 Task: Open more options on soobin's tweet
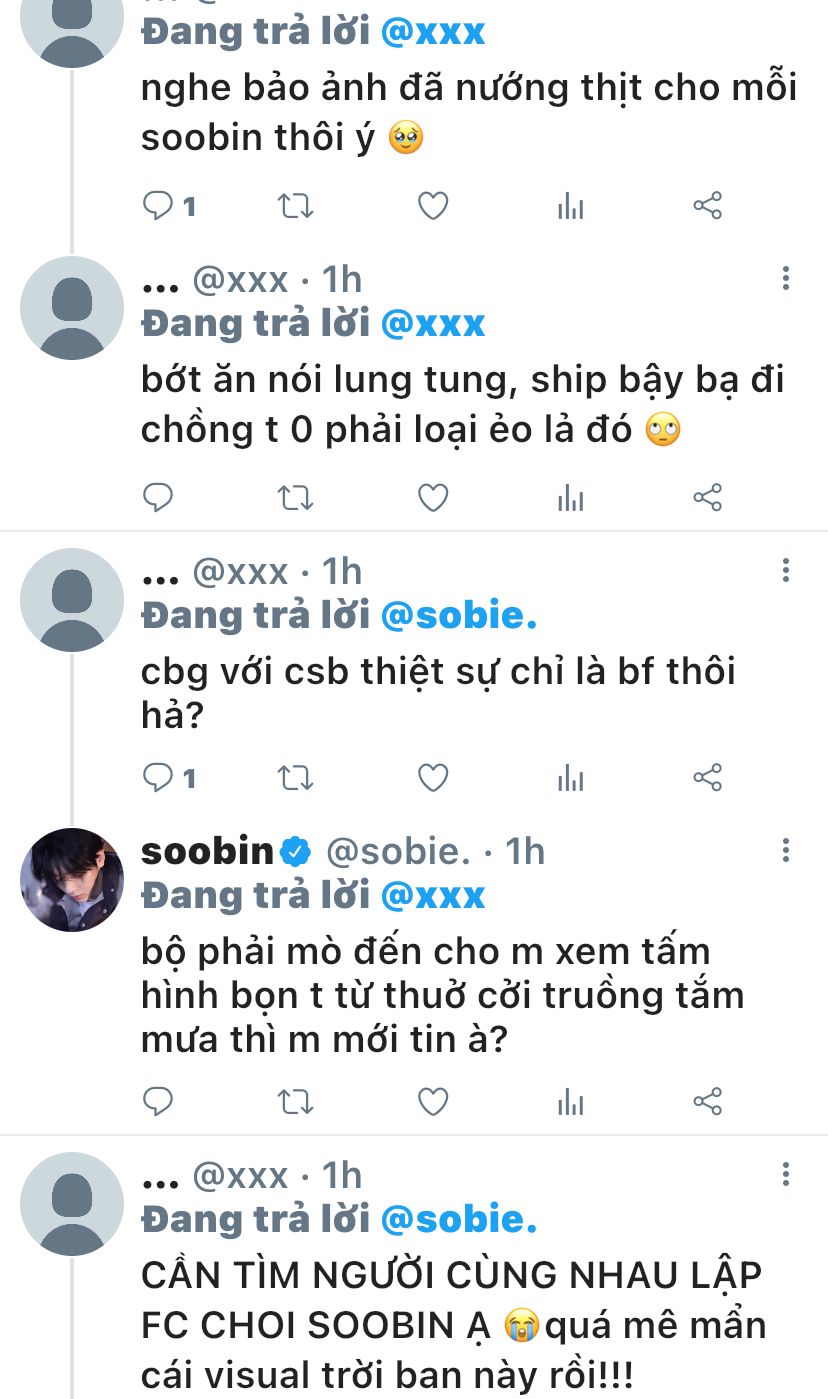[786, 851]
